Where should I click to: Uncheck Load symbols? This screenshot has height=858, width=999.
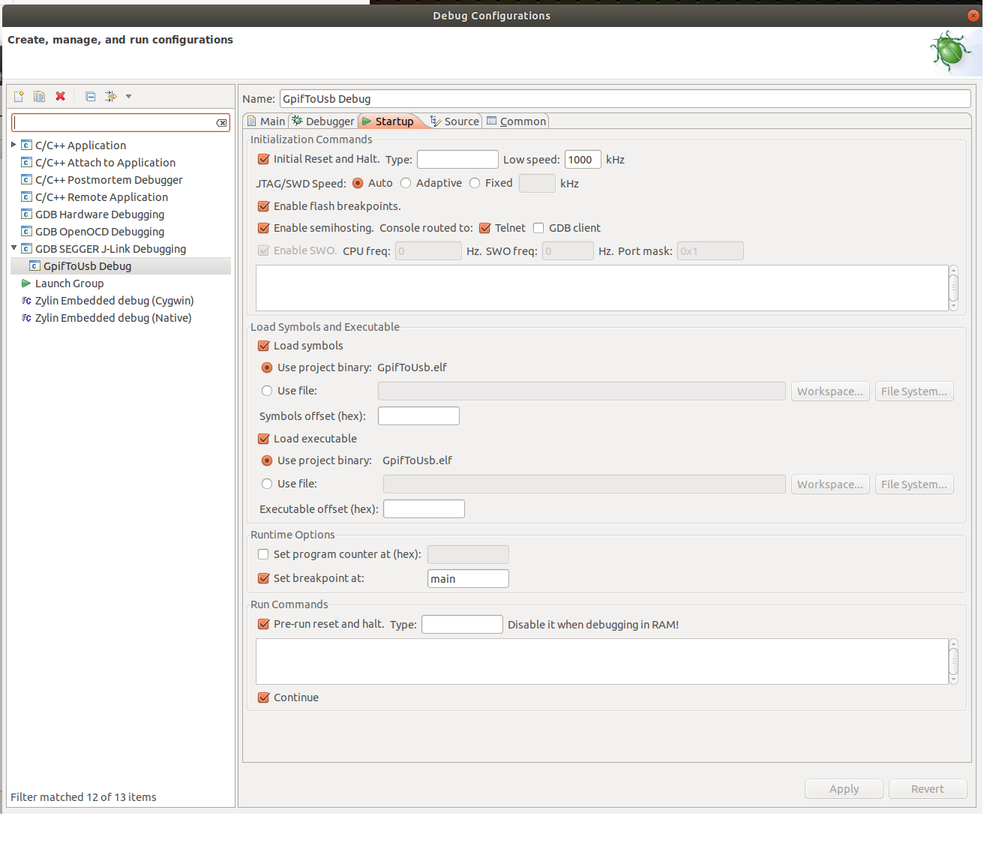pos(262,343)
